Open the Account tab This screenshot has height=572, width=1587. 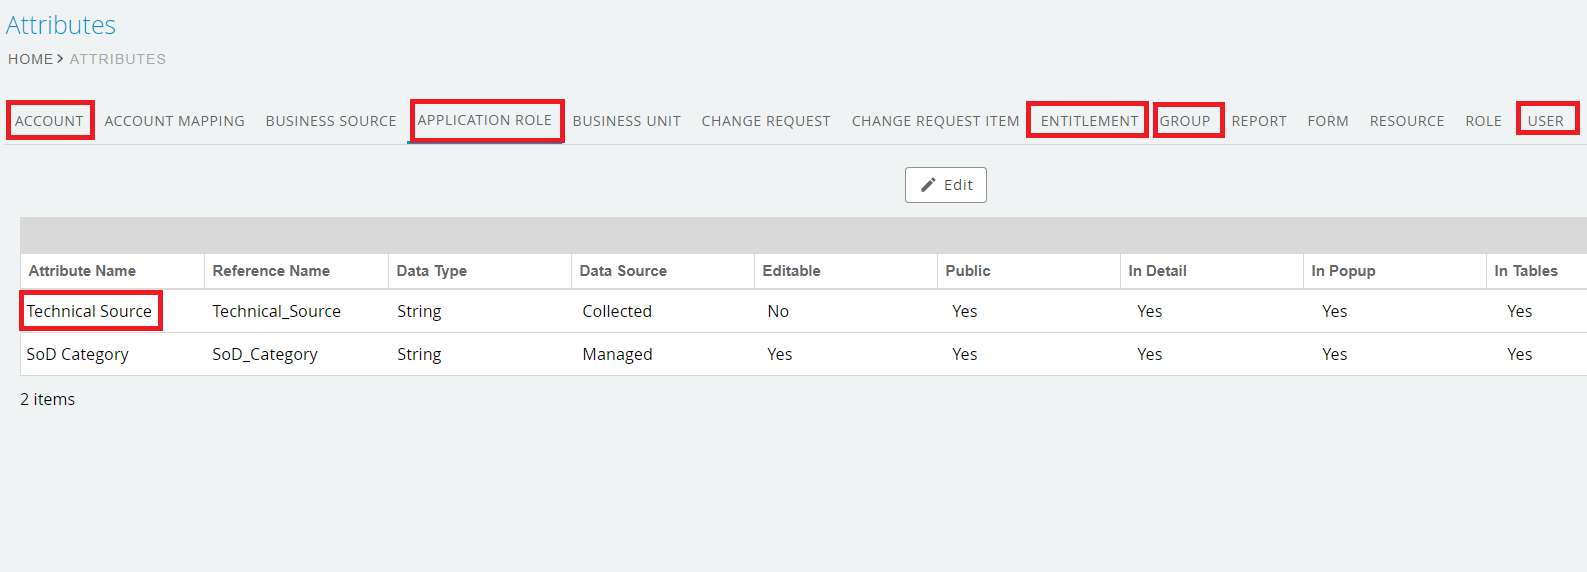49,121
